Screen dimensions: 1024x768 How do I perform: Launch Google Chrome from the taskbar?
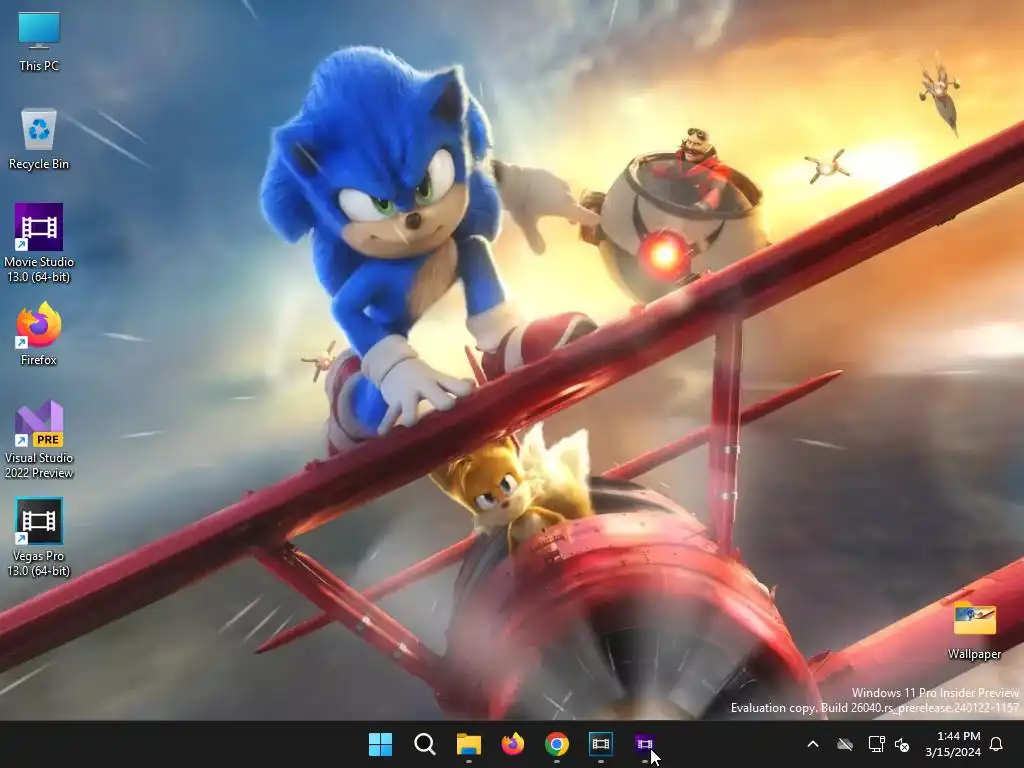556,744
